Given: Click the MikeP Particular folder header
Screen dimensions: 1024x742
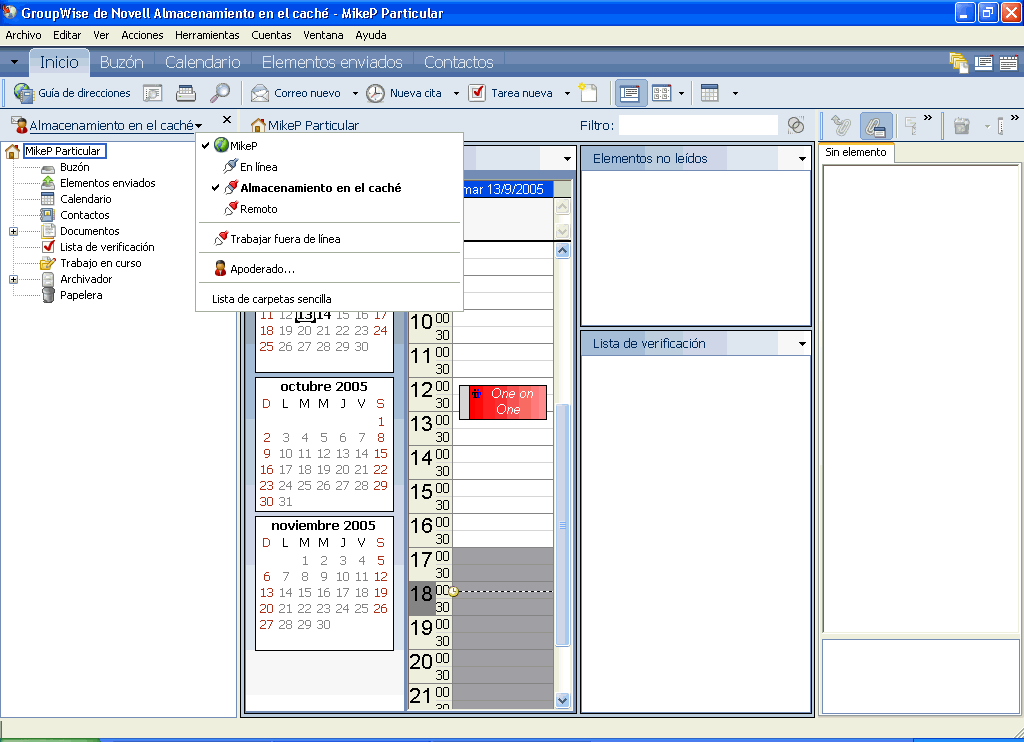Looking at the screenshot, I should coord(306,125).
